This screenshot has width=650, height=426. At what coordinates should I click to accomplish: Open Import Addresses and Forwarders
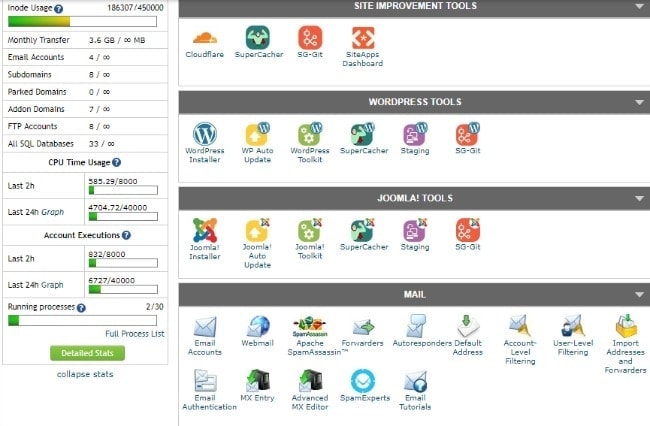(x=626, y=344)
